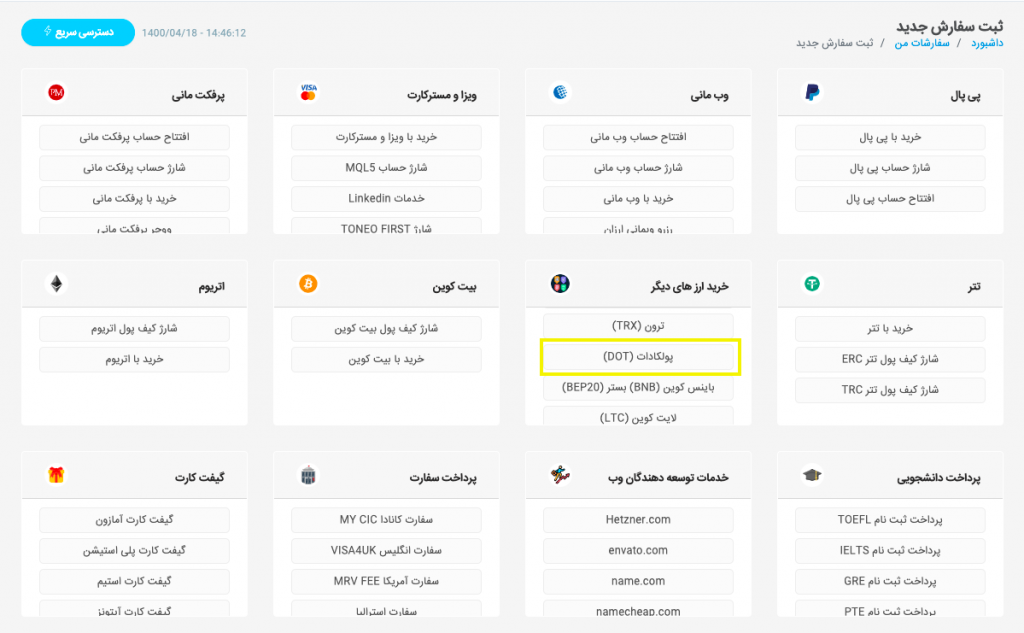This screenshot has height=633, width=1024.
Task: Click the PayPal logo icon
Action: (812, 92)
